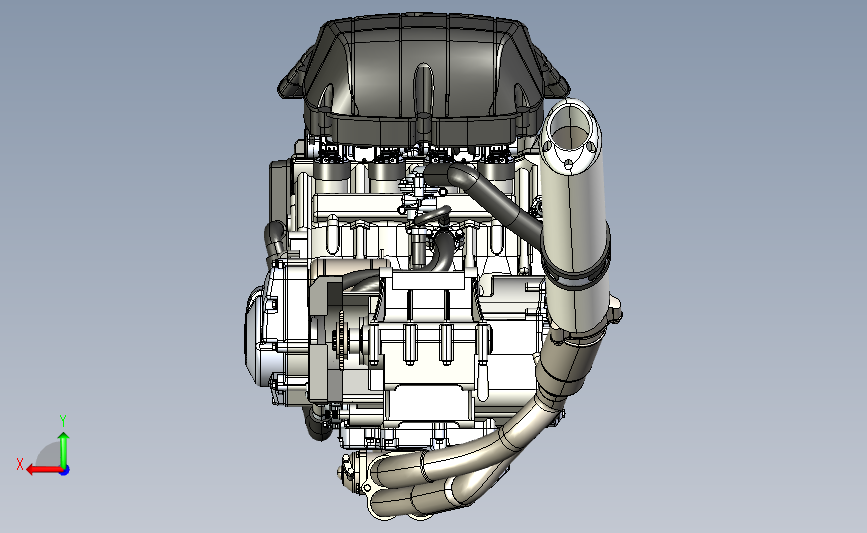Image resolution: width=867 pixels, height=533 pixels.
Task: Select the toothed drive sprocket on the engine
Action: pos(340,339)
